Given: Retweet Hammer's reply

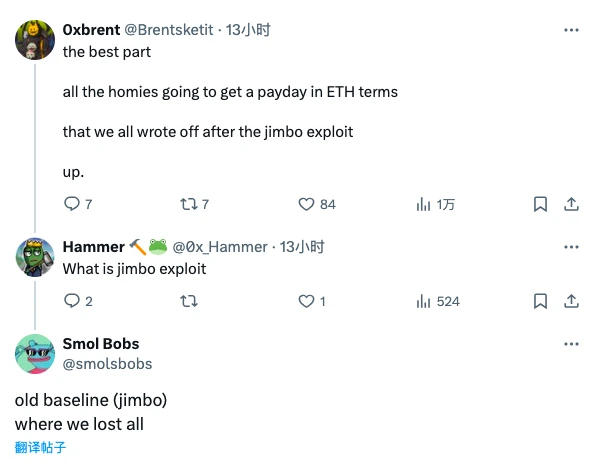Looking at the screenshot, I should (x=188, y=301).
